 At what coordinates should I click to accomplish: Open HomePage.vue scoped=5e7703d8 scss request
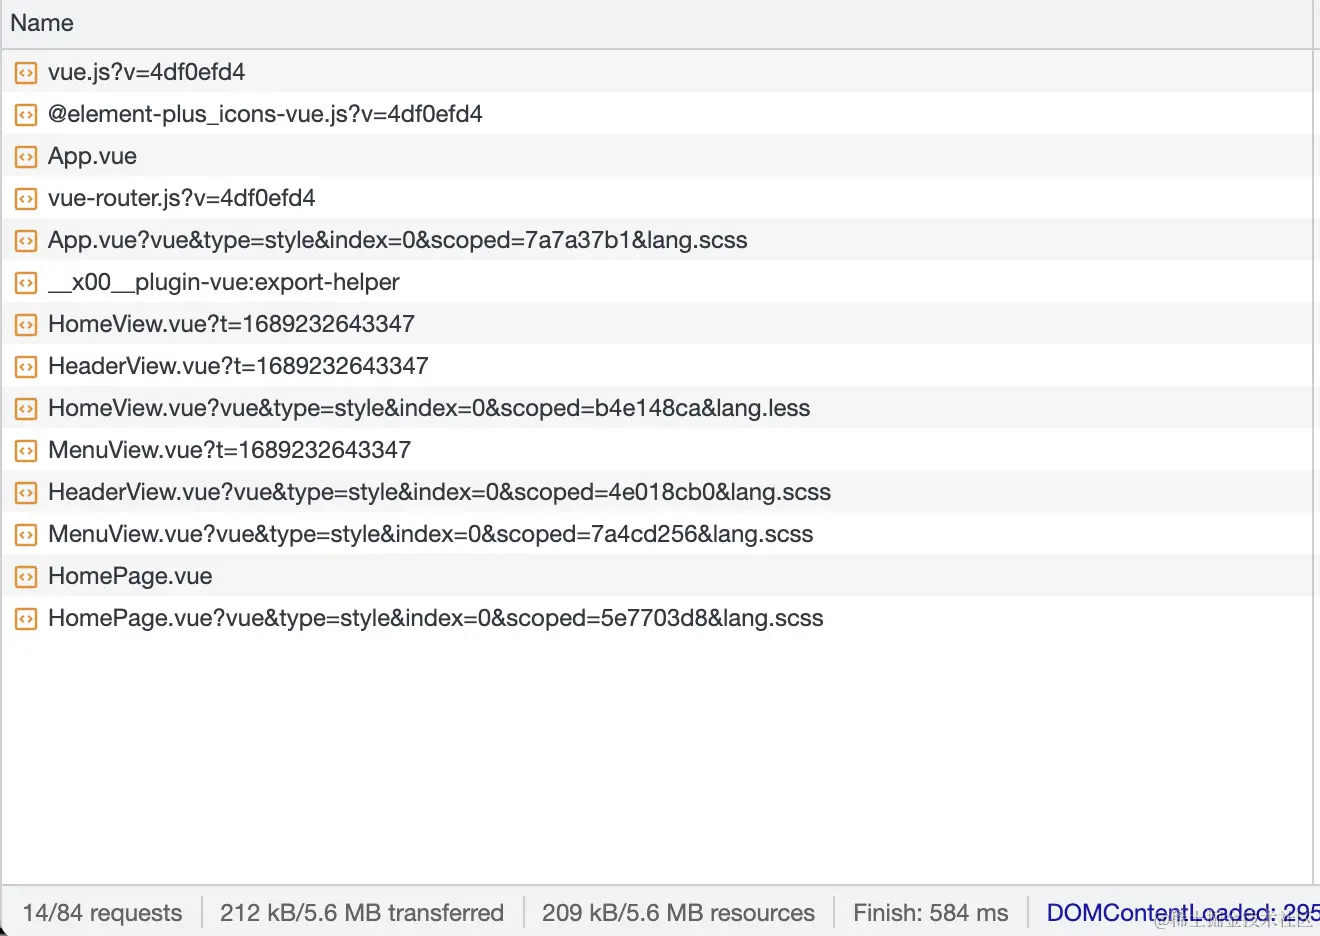point(435,618)
